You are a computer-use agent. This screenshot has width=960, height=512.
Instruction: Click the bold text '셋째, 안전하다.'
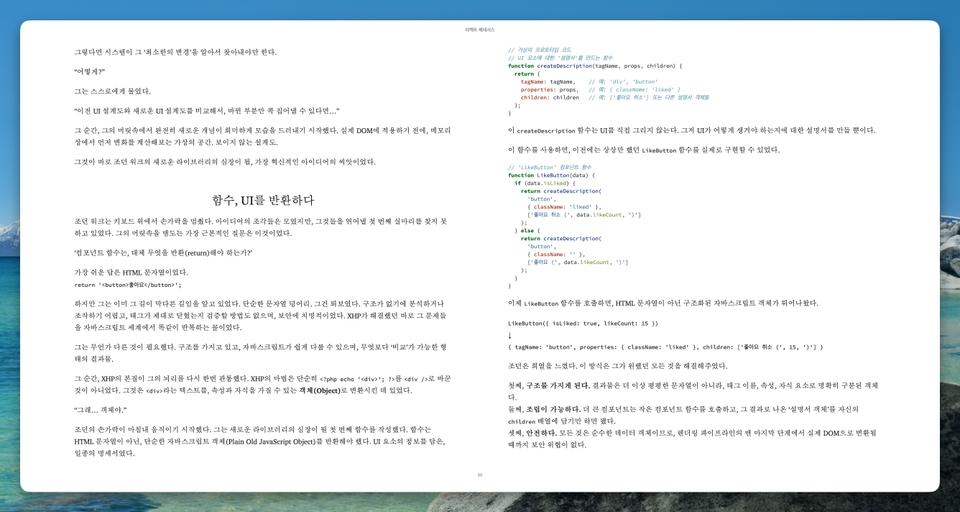point(533,433)
